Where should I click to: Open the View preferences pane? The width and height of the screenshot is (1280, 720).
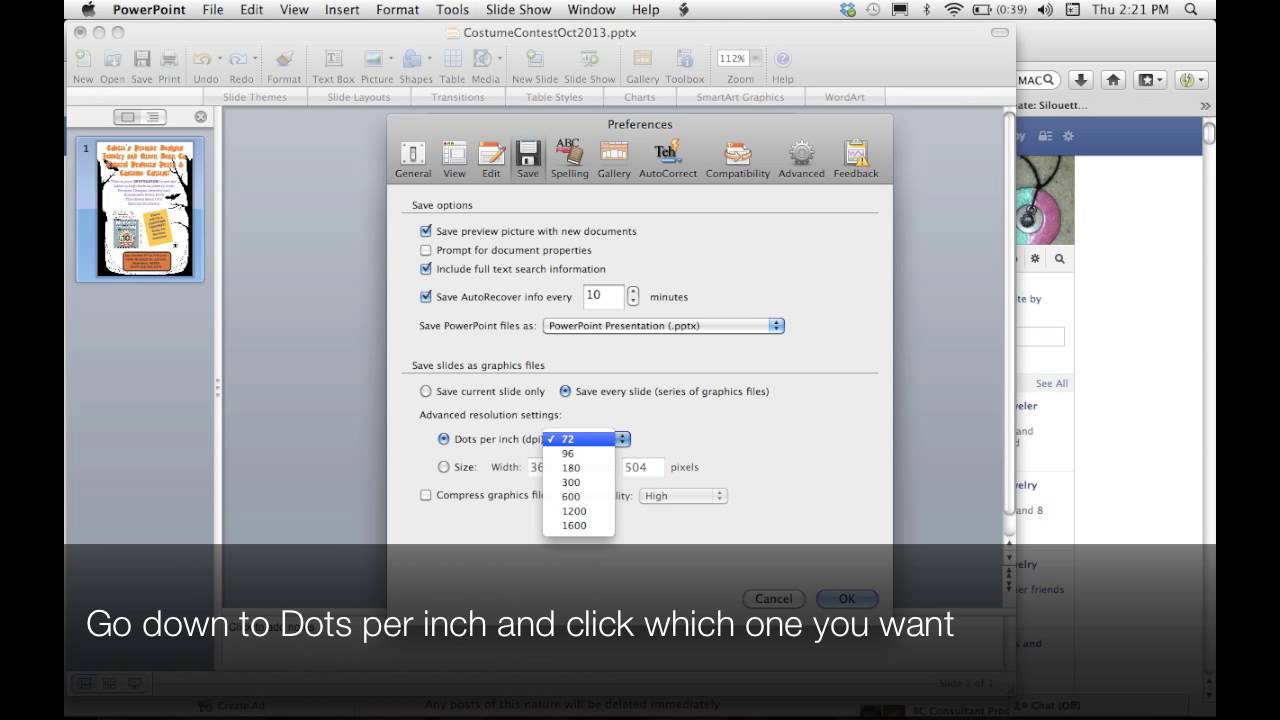(x=454, y=159)
